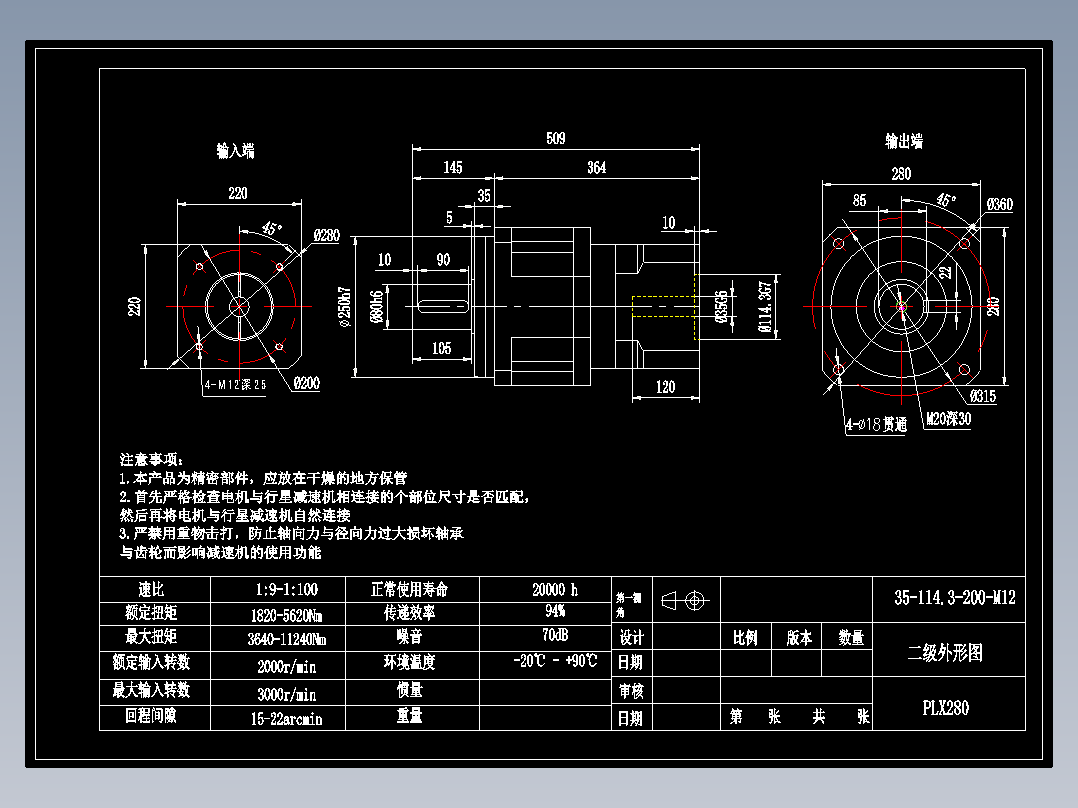Image resolution: width=1078 pixels, height=808 pixels.
Task: Select the first-angle projection symbol icon
Action: (x=689, y=601)
